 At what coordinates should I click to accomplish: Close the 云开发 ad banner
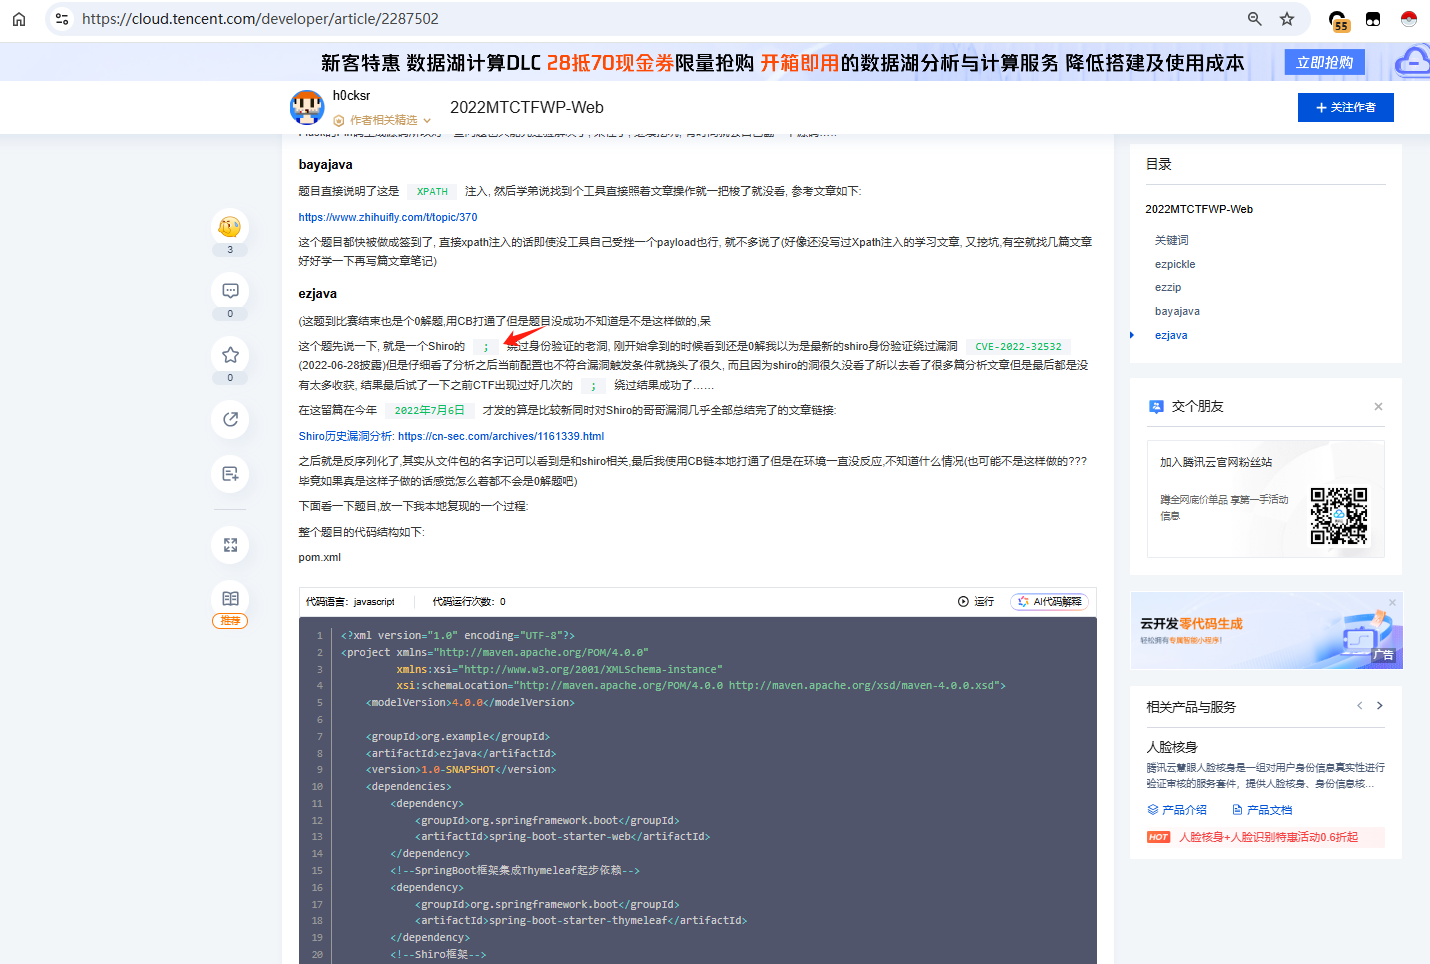(1392, 602)
